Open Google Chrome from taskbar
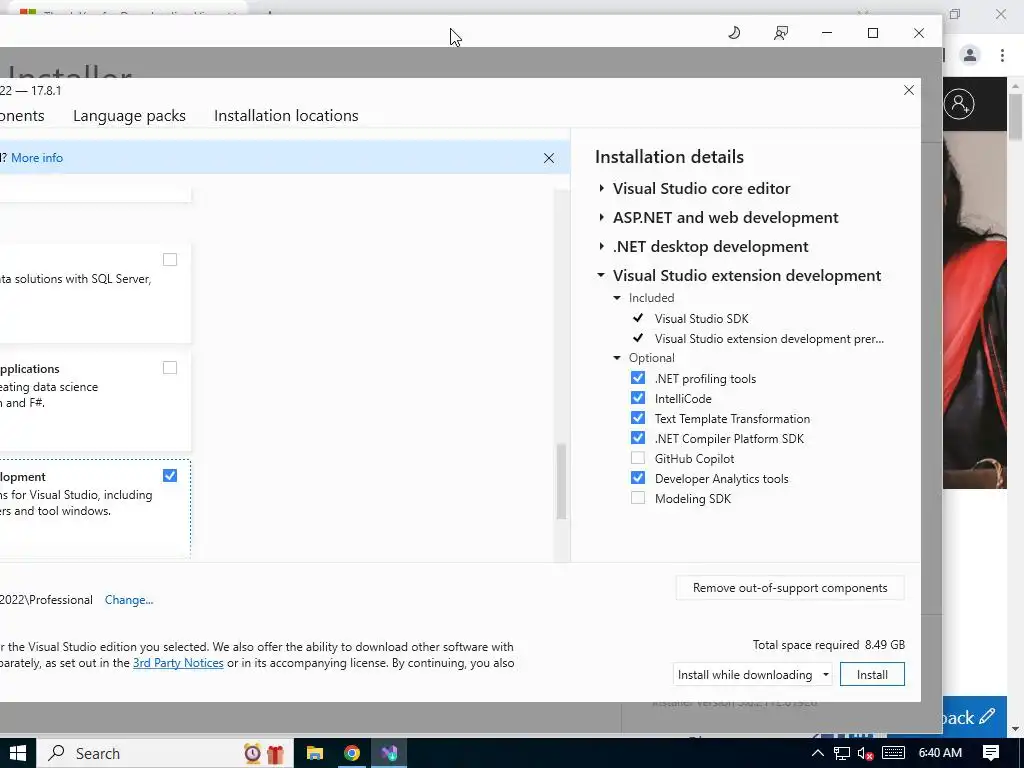The width and height of the screenshot is (1024, 768). coord(352,753)
